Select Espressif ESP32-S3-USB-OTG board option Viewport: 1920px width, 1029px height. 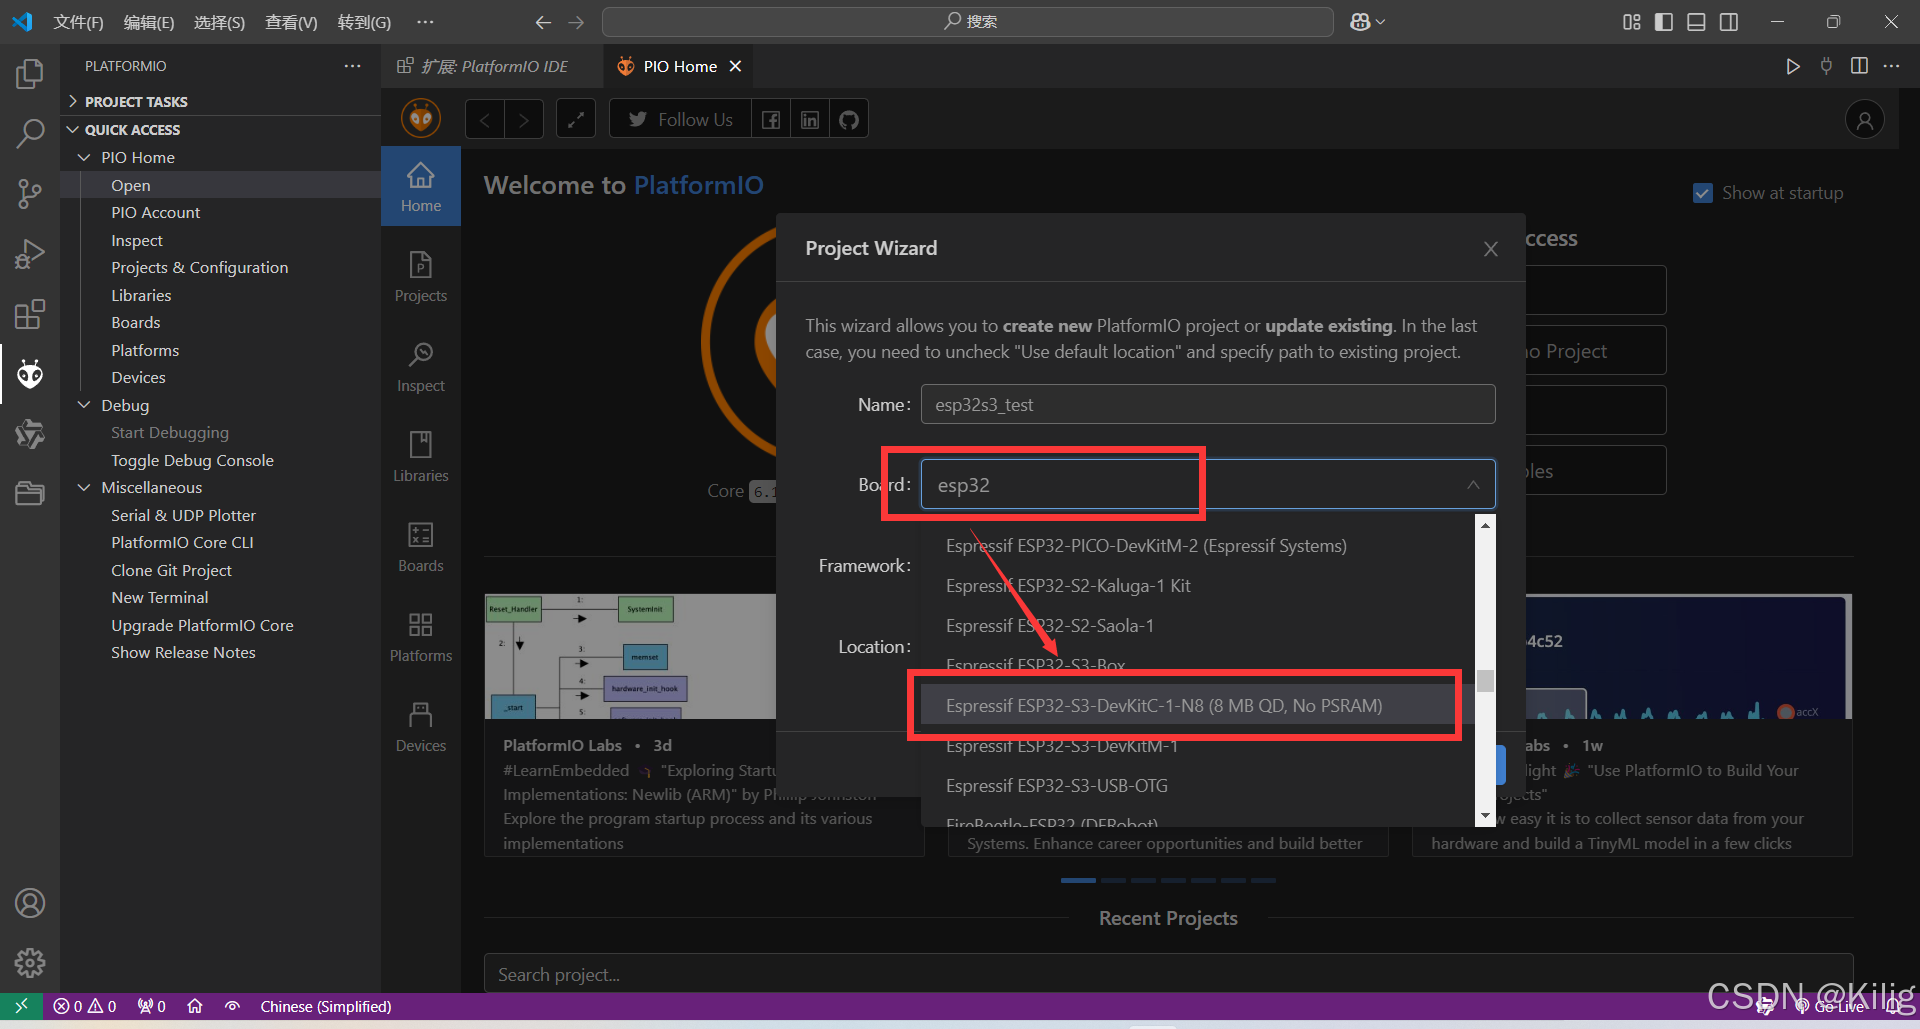click(1197, 786)
